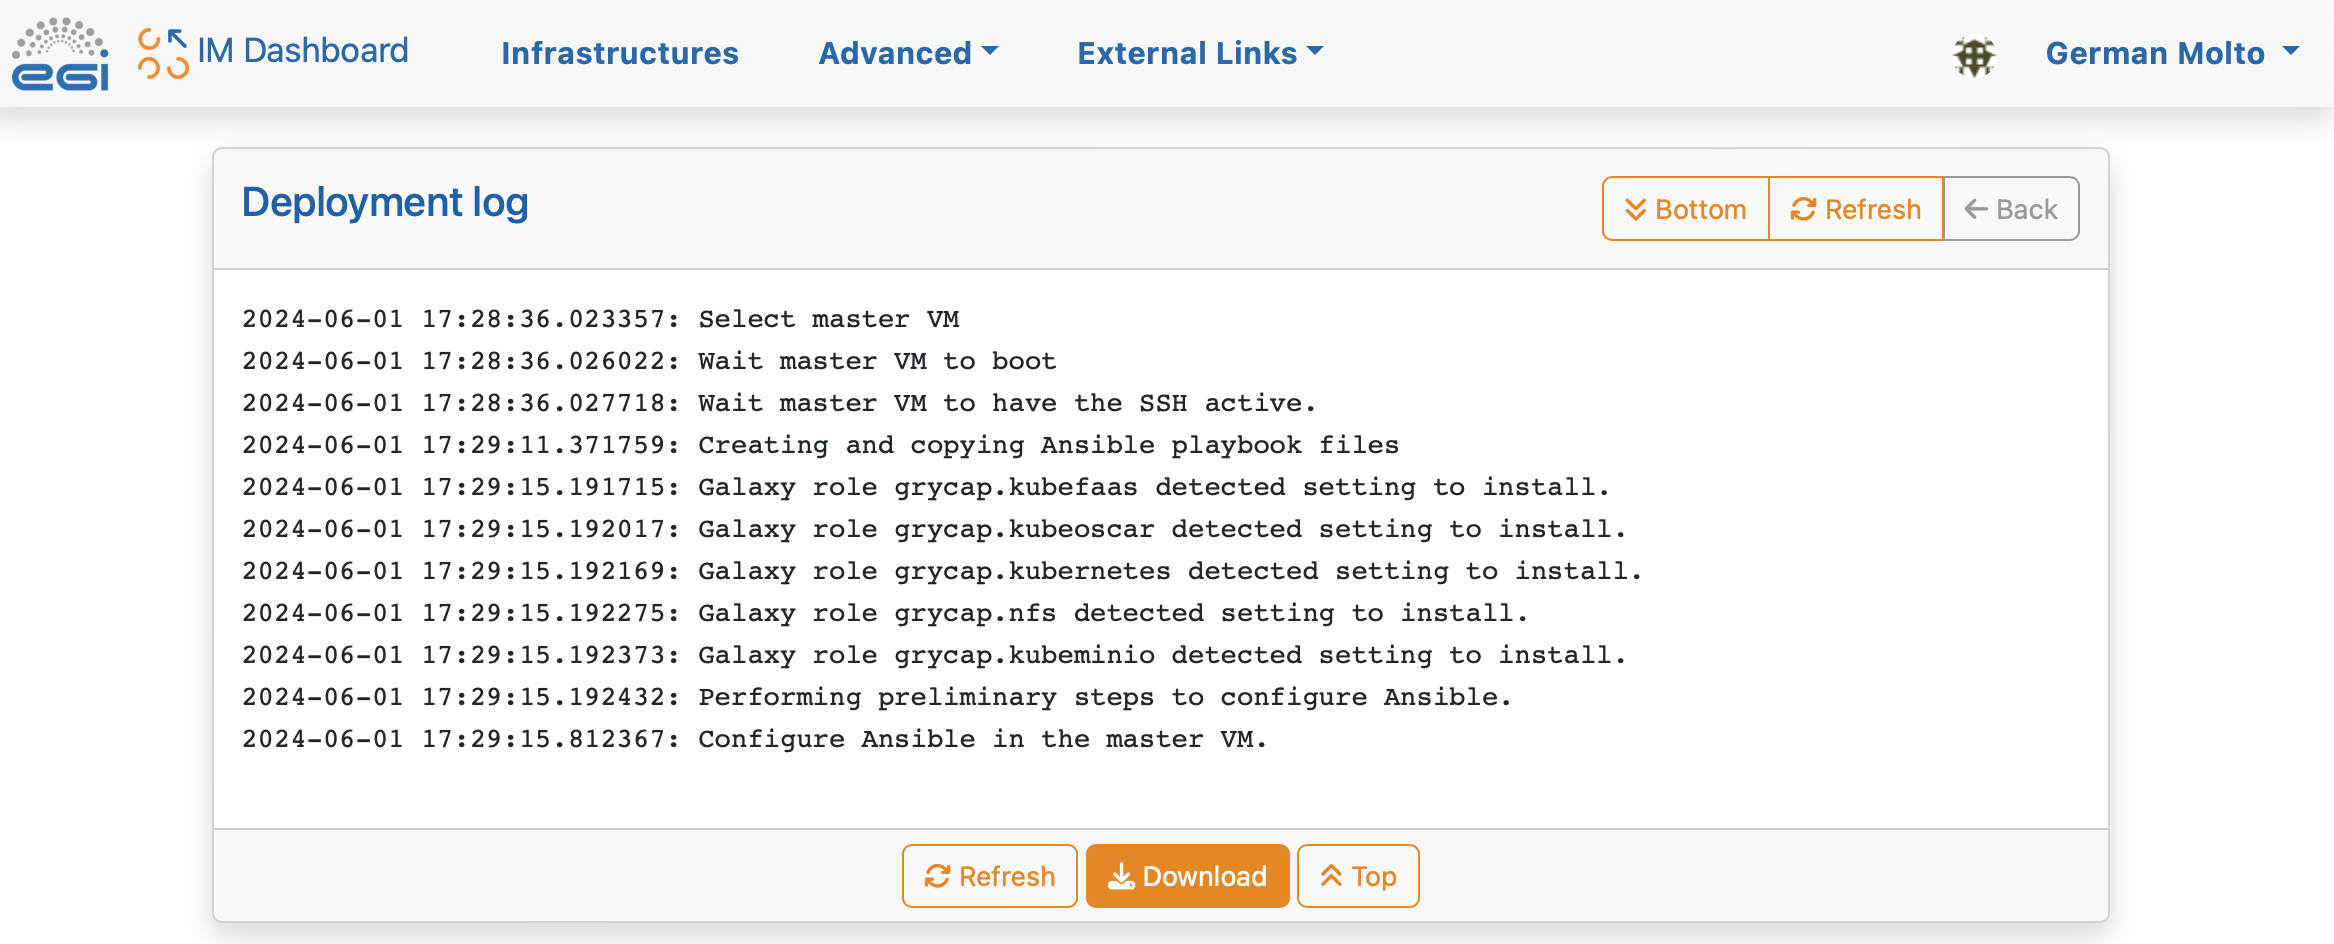The image size is (2334, 944).
Task: Open the Infrastructures page
Action: click(619, 53)
